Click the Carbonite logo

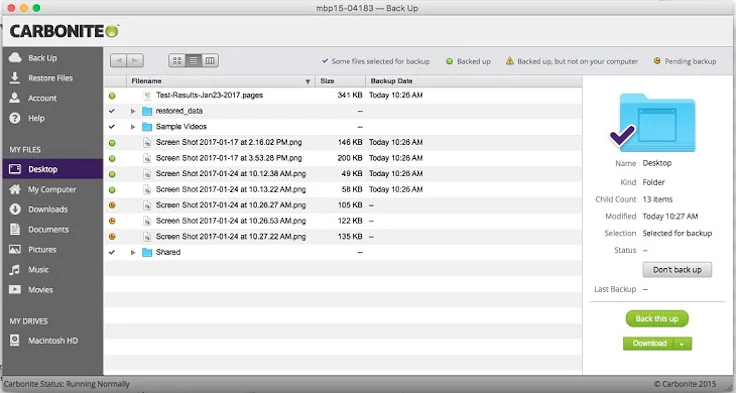tap(64, 31)
